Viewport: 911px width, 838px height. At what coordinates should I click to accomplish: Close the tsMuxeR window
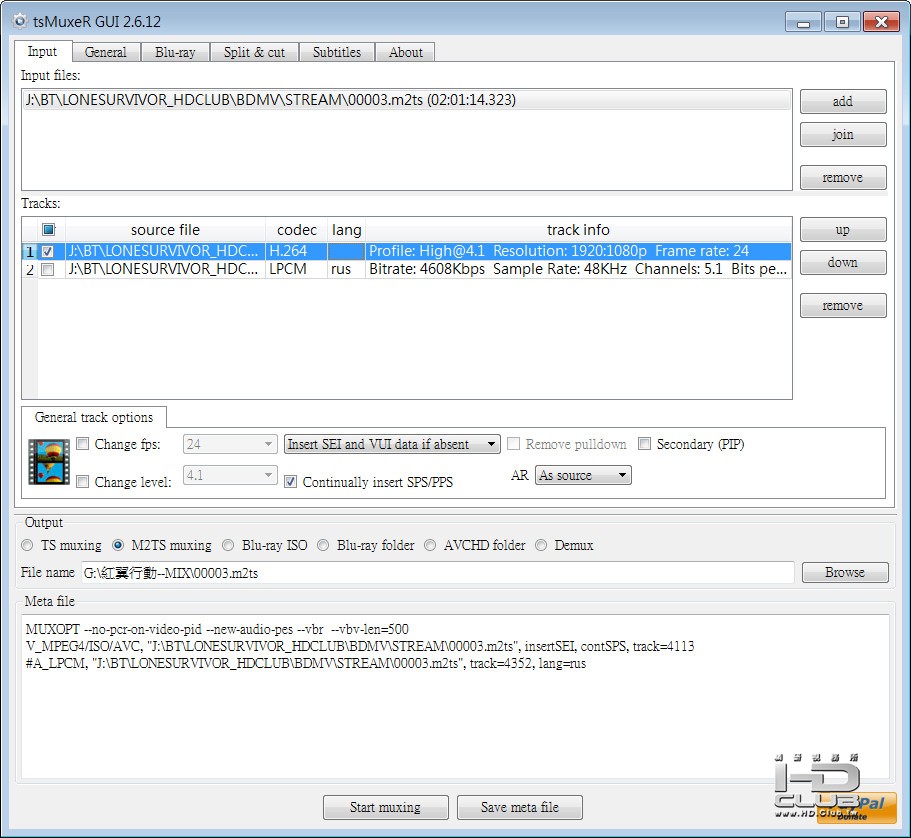coord(881,23)
